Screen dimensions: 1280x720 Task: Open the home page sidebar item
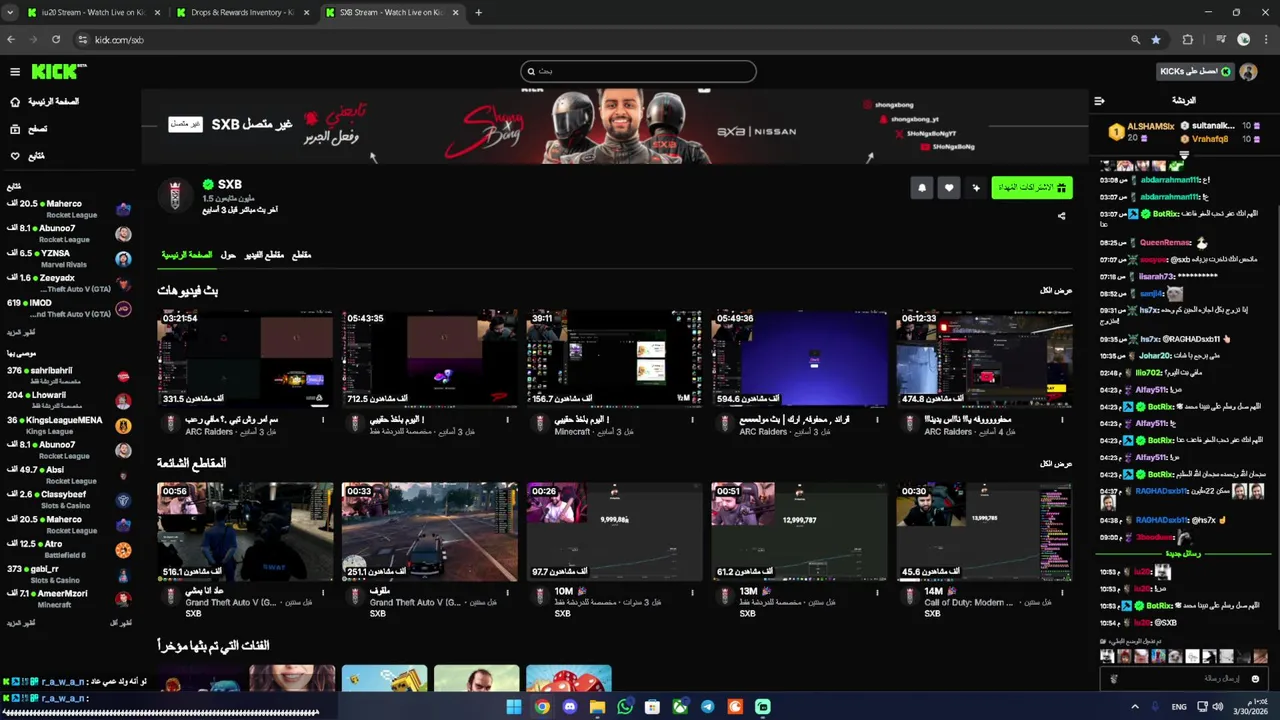45,102
